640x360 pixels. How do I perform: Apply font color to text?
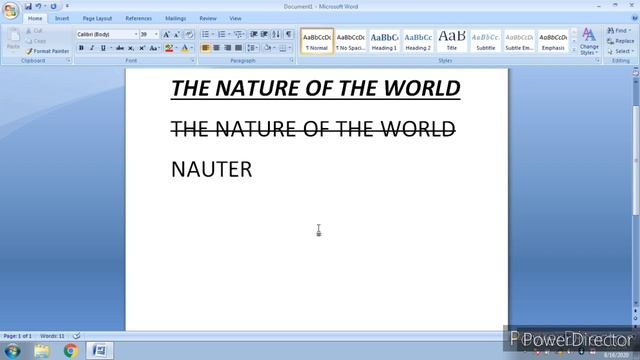(x=184, y=48)
